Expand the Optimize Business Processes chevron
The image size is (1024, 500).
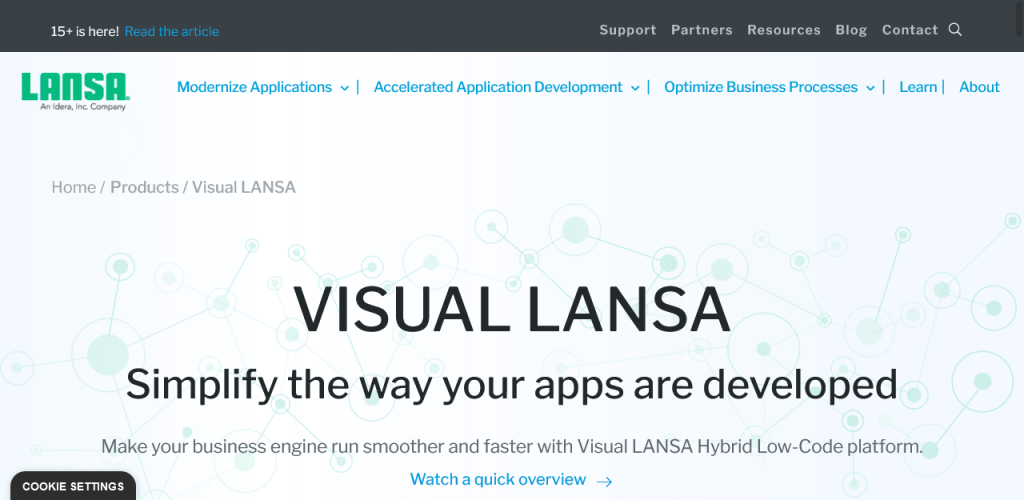tap(871, 88)
